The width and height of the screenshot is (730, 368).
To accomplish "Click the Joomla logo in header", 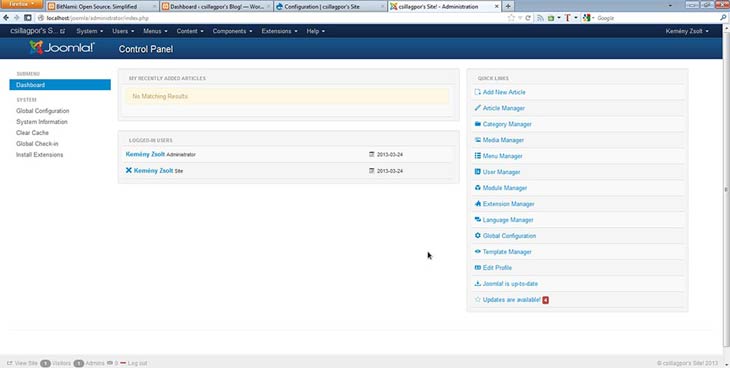I will tap(62, 48).
